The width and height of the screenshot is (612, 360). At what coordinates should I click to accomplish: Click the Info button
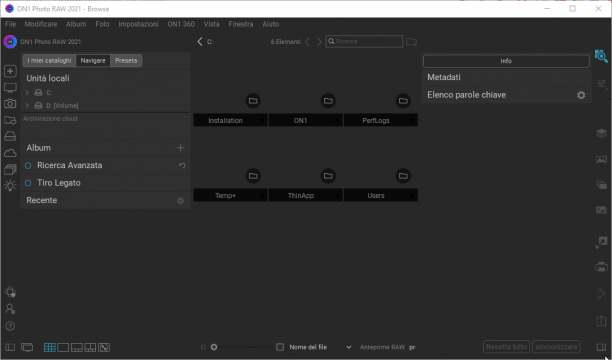506,61
